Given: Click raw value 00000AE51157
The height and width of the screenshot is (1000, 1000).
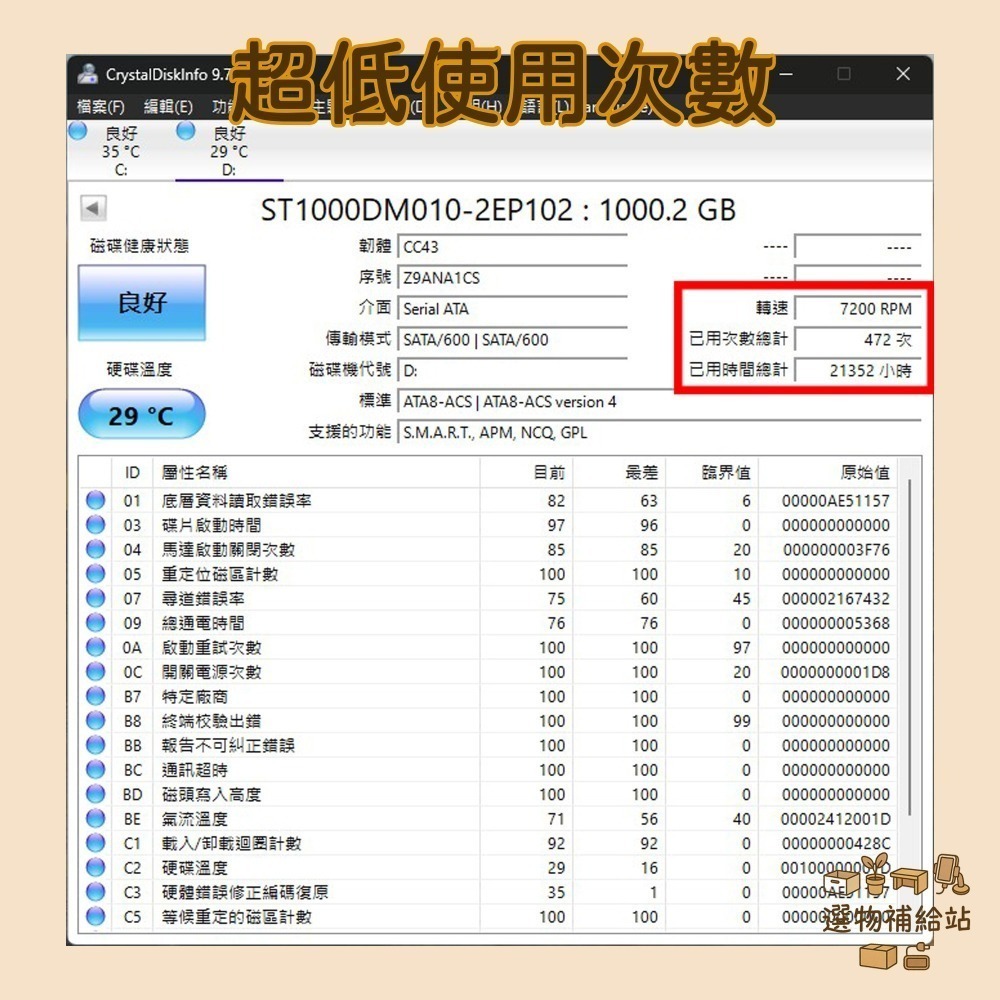Looking at the screenshot, I should pyautogui.click(x=835, y=501).
